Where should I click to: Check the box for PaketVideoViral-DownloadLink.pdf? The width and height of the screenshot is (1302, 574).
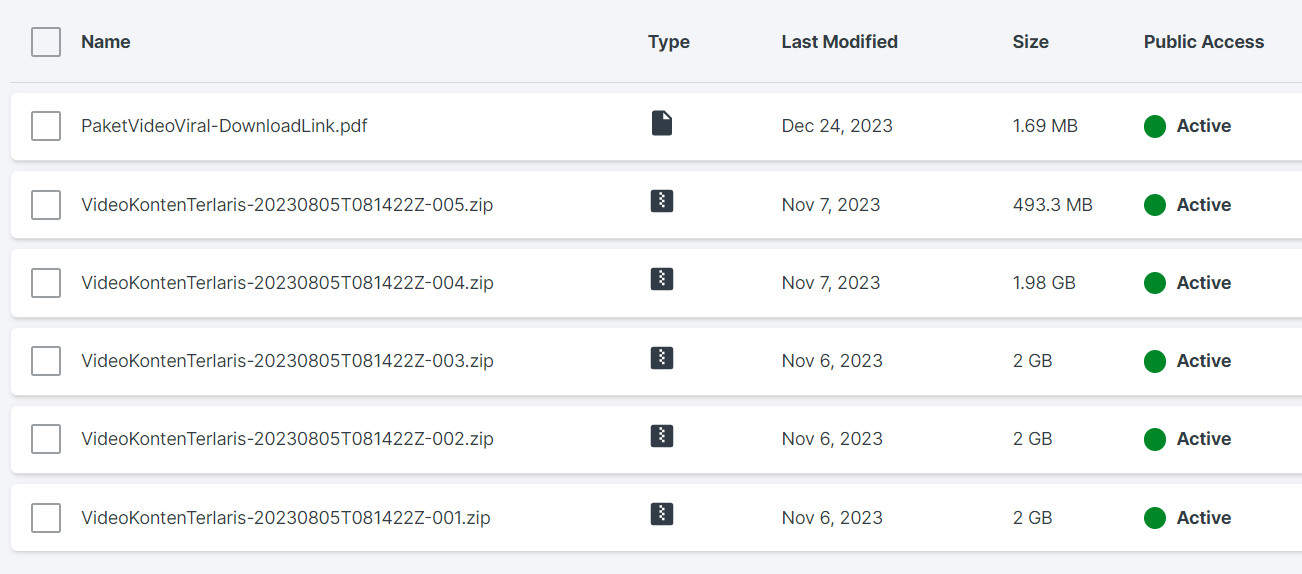point(46,126)
